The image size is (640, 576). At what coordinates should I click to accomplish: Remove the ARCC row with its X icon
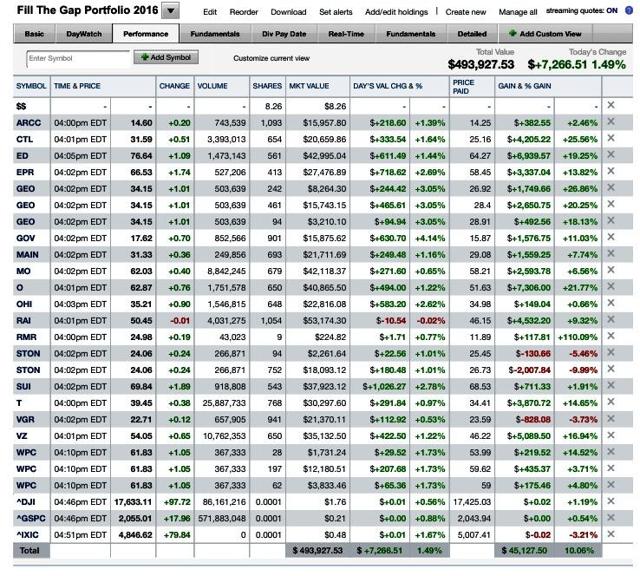(x=611, y=122)
